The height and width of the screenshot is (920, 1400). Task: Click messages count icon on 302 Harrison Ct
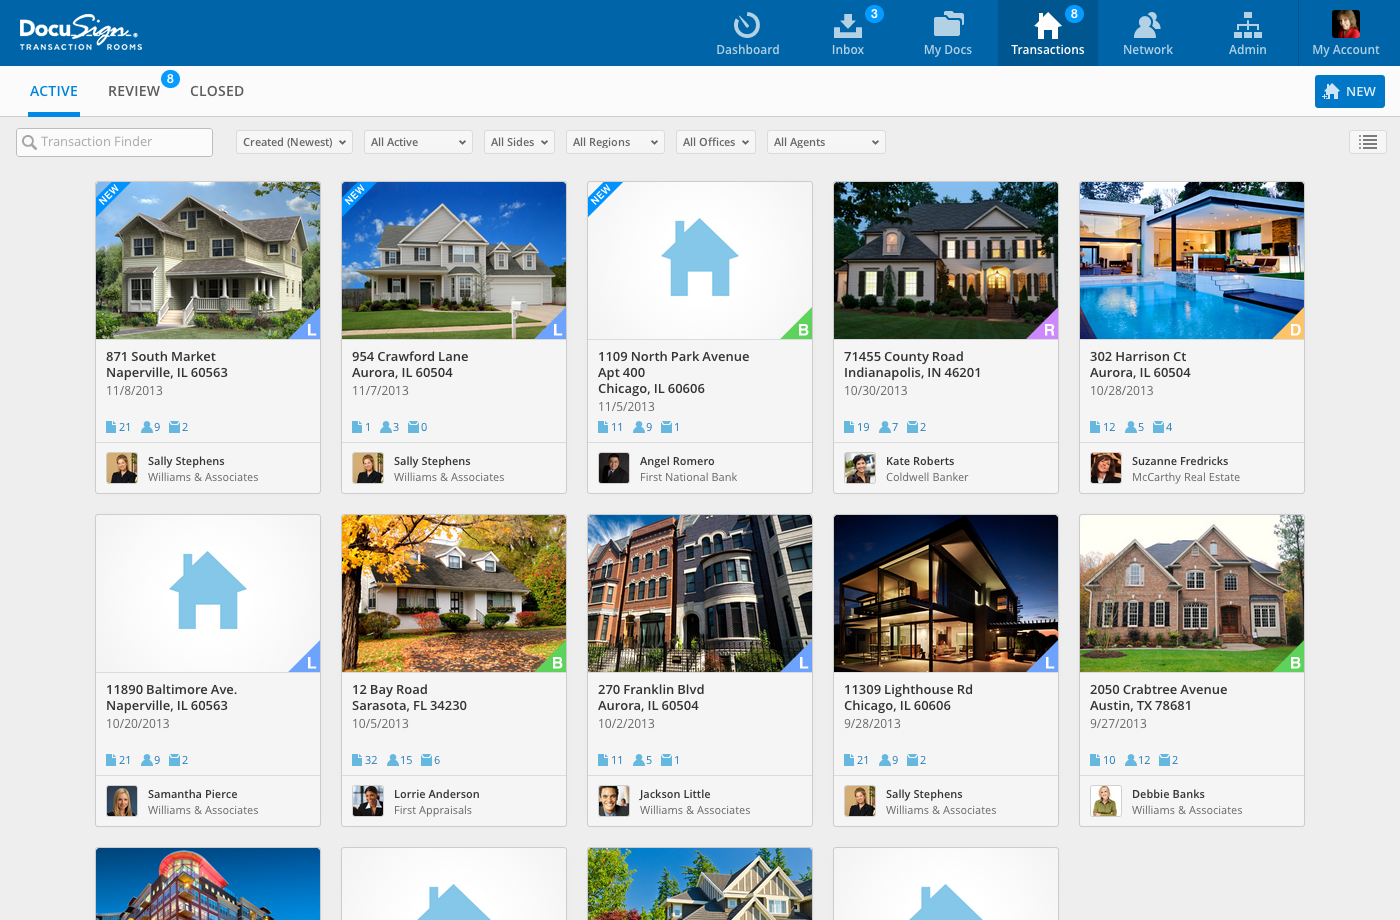(x=1158, y=427)
